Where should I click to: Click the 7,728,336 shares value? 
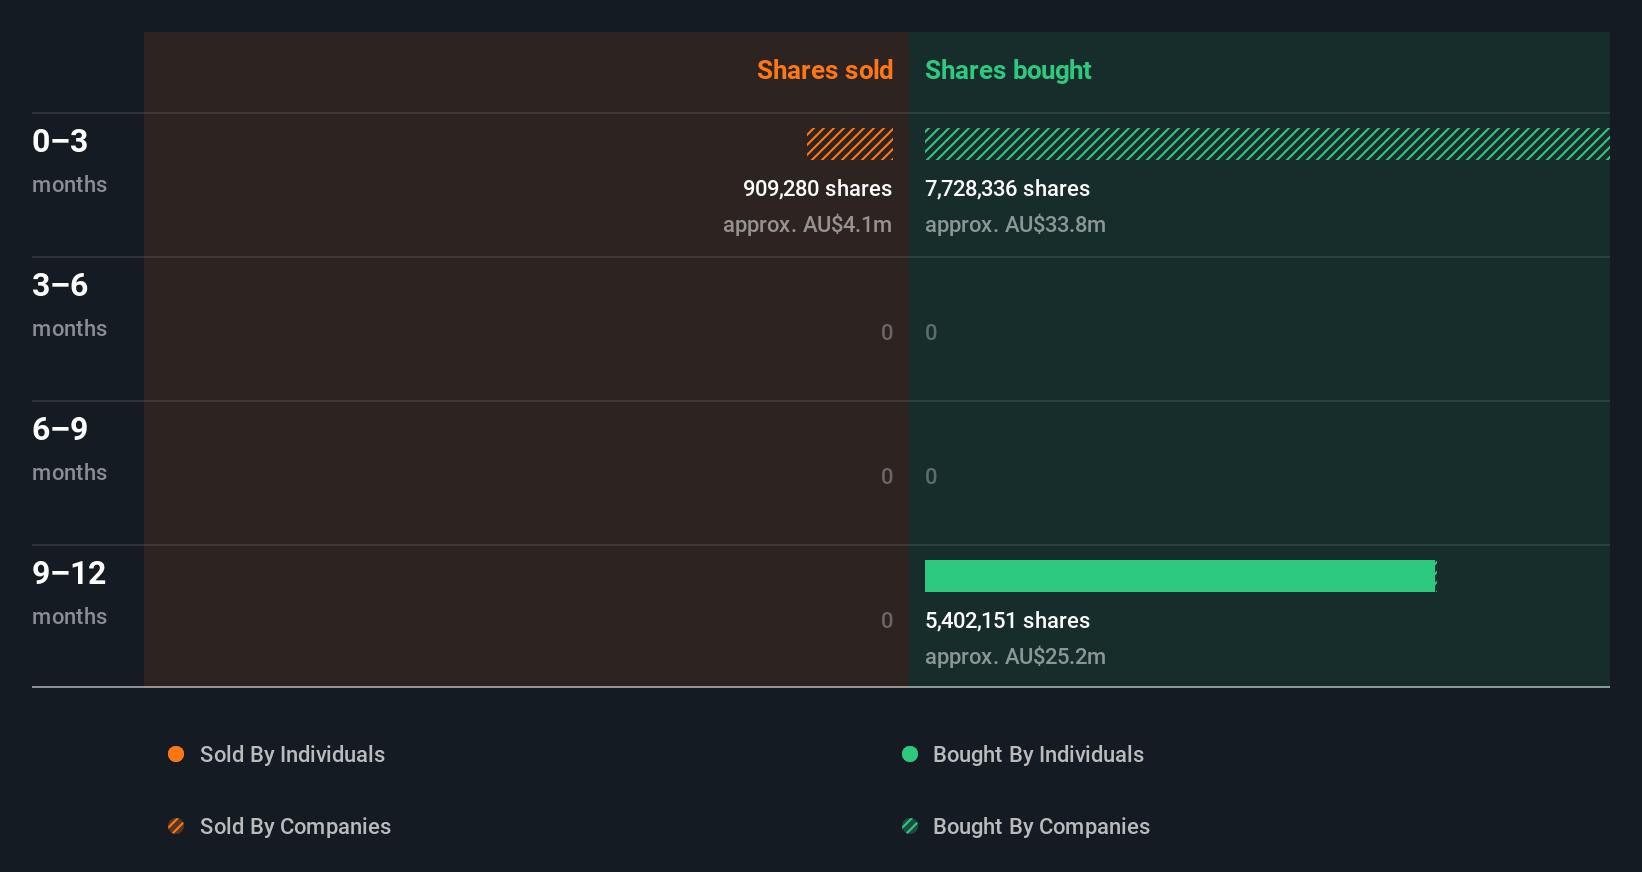point(1007,188)
